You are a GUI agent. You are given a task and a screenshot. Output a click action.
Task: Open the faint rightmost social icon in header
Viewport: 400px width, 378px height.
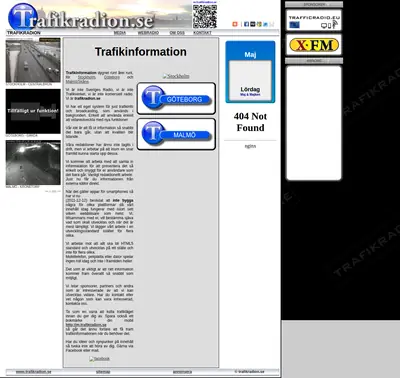pyautogui.click(x=271, y=24)
